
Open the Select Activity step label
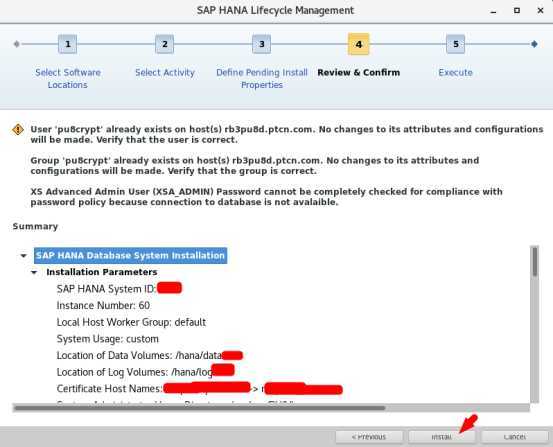tap(165, 72)
